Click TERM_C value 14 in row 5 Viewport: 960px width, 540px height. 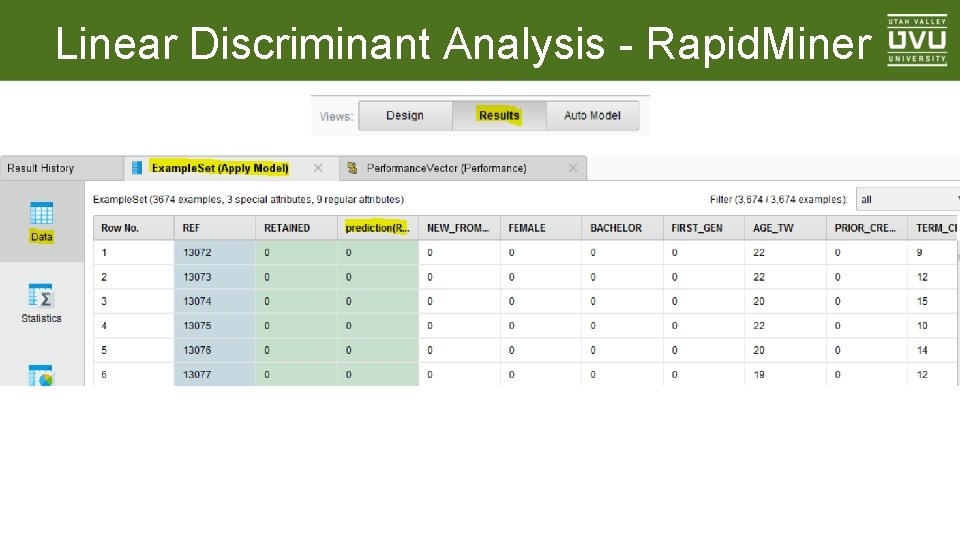pos(932,350)
